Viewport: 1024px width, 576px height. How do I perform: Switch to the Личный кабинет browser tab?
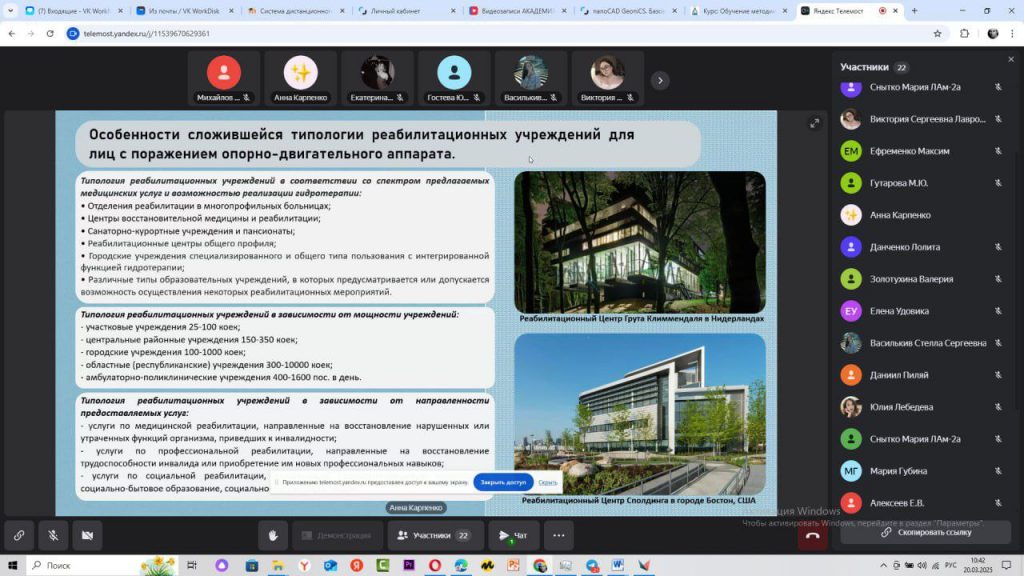click(x=406, y=11)
